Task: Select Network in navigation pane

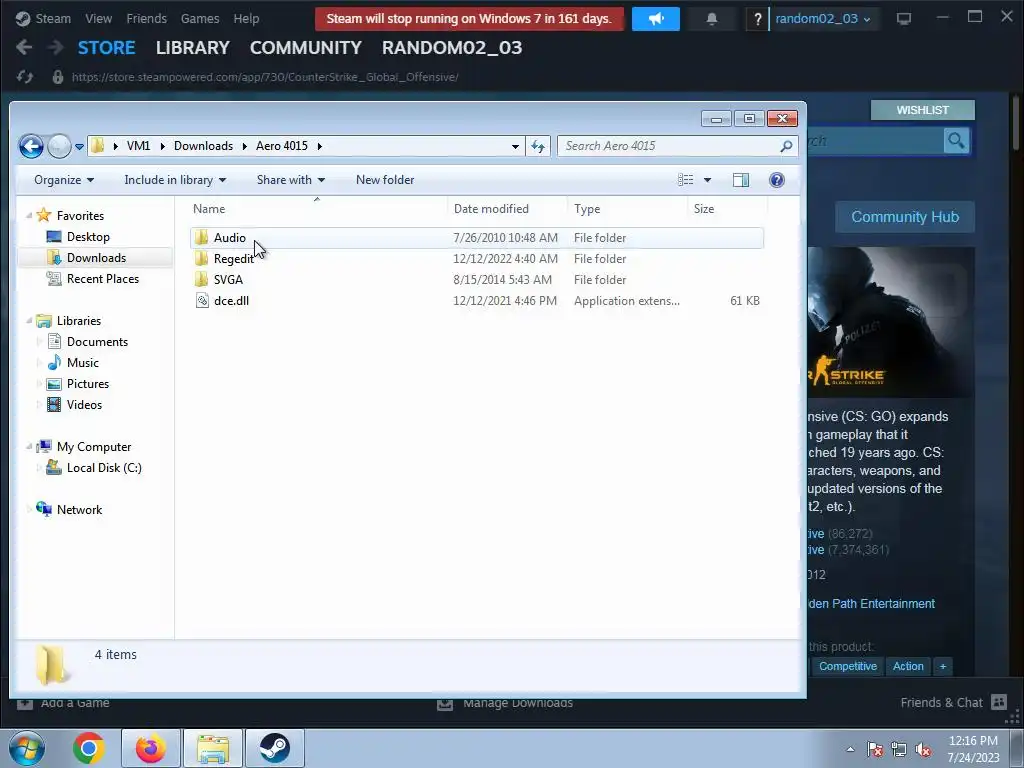Action: coord(79,509)
